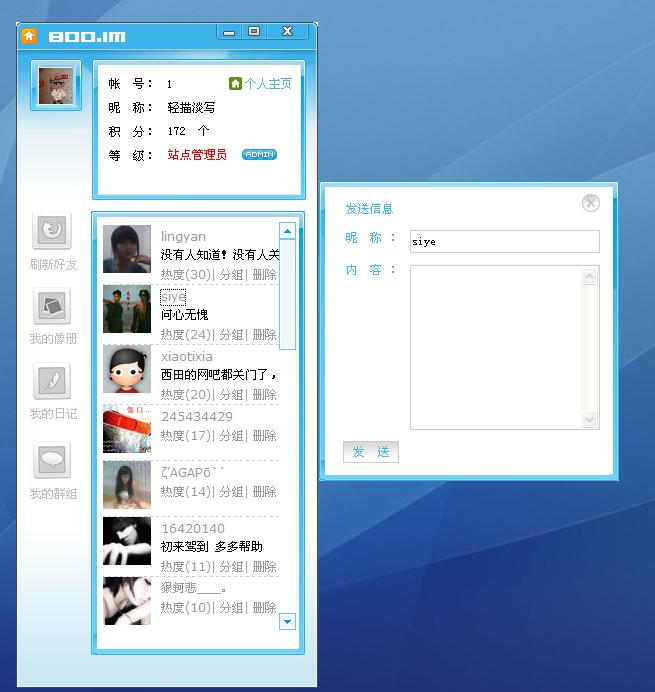
Task: Click lingyan's avatar photo
Action: click(127, 249)
